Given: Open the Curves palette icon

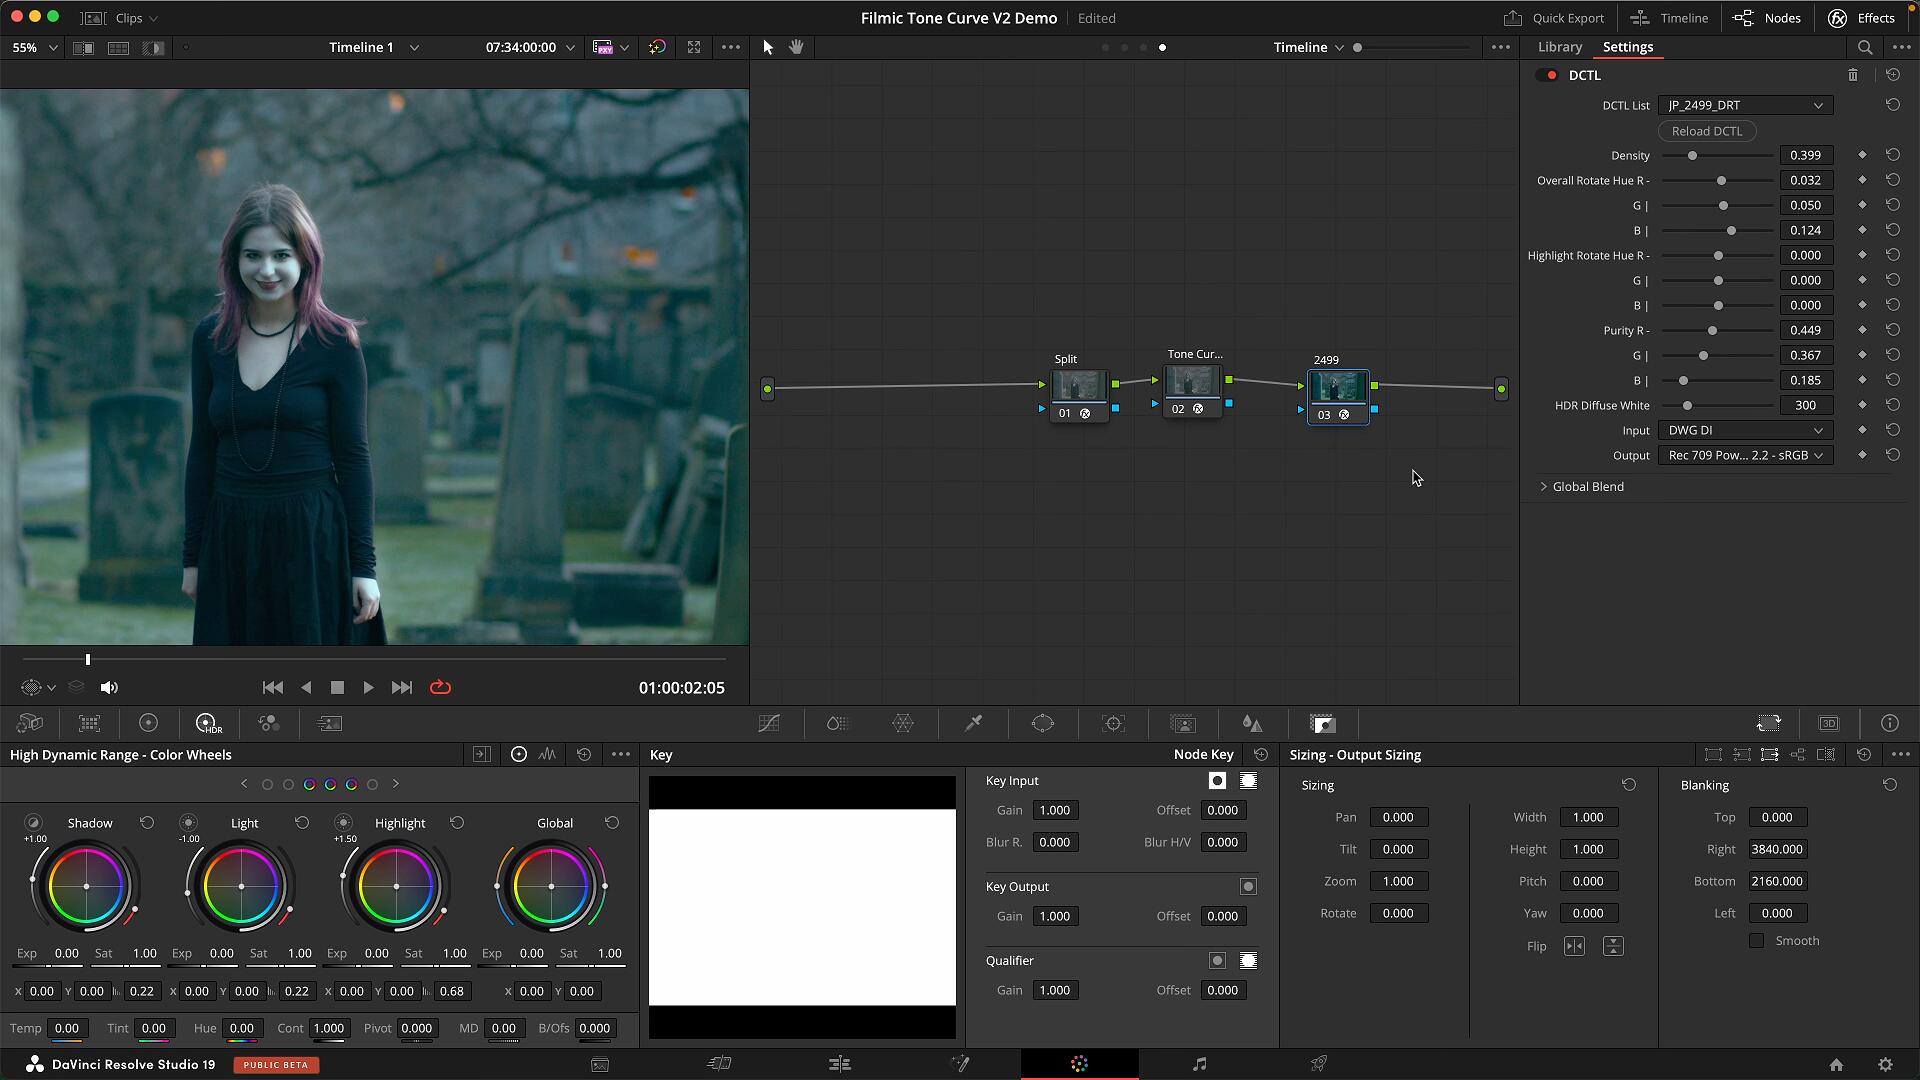Looking at the screenshot, I should (x=769, y=723).
